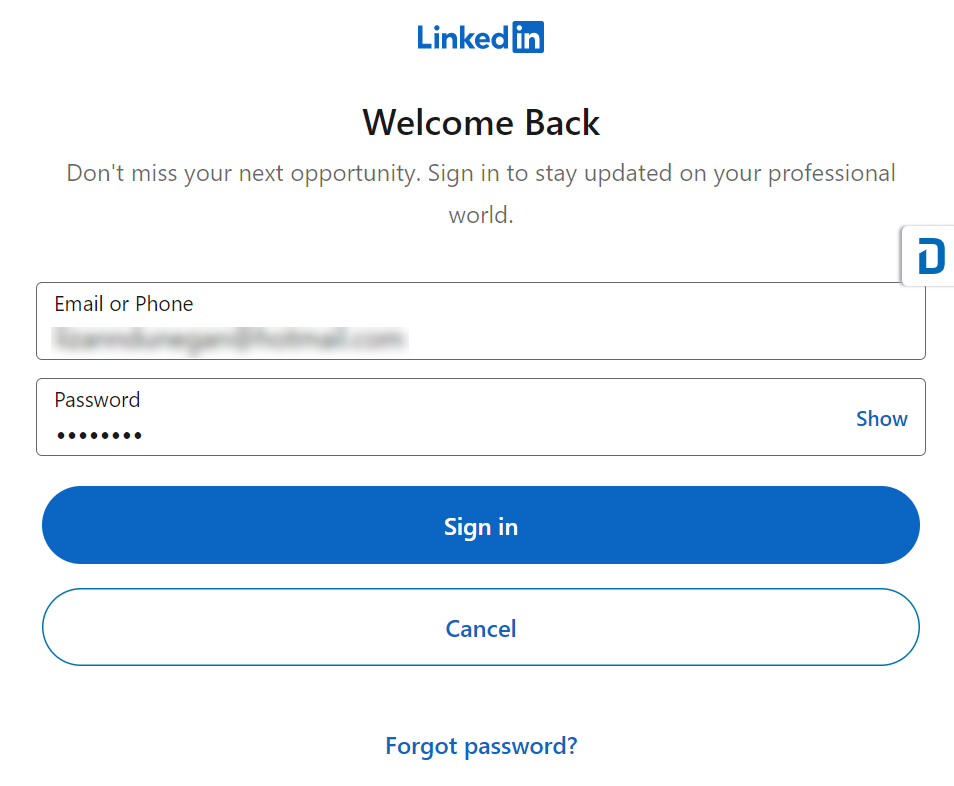Click the "Linked" wordmark text

tap(463, 38)
